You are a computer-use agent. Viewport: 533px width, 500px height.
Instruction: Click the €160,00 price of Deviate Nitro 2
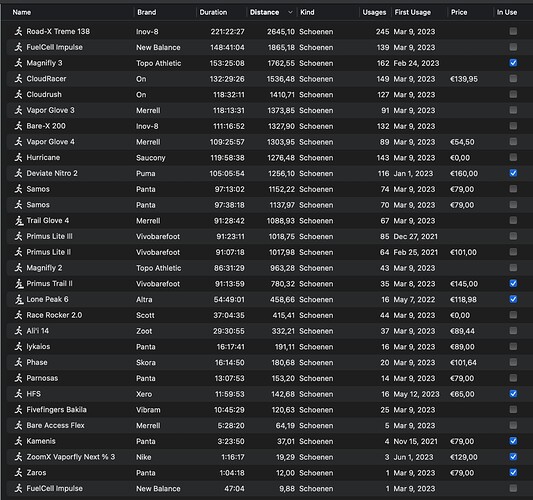tap(464, 173)
